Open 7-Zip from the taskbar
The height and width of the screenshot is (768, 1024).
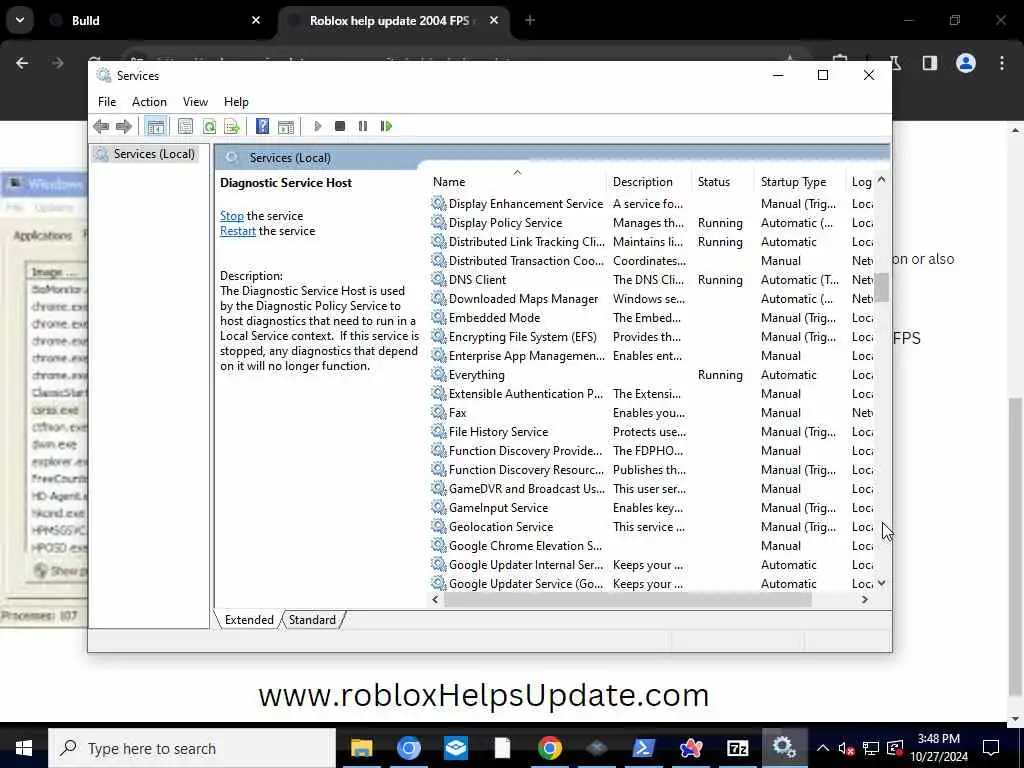tap(737, 748)
